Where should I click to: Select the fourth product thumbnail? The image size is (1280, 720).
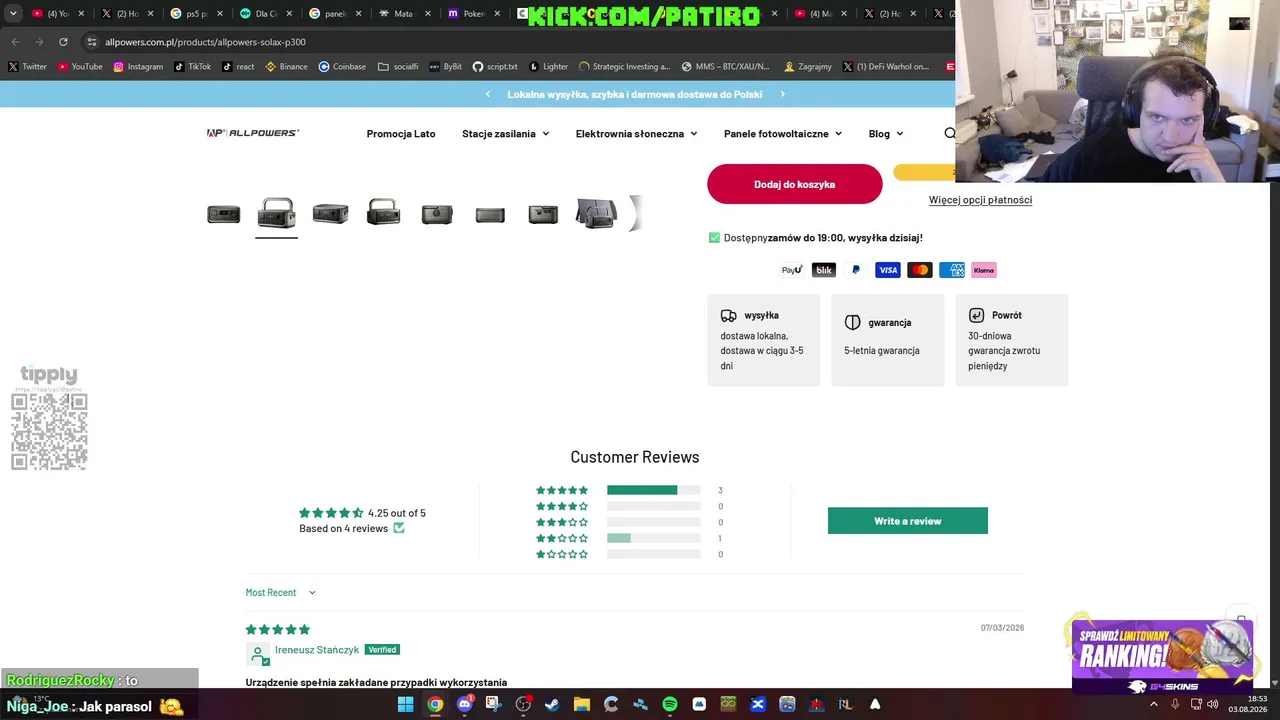pos(383,214)
